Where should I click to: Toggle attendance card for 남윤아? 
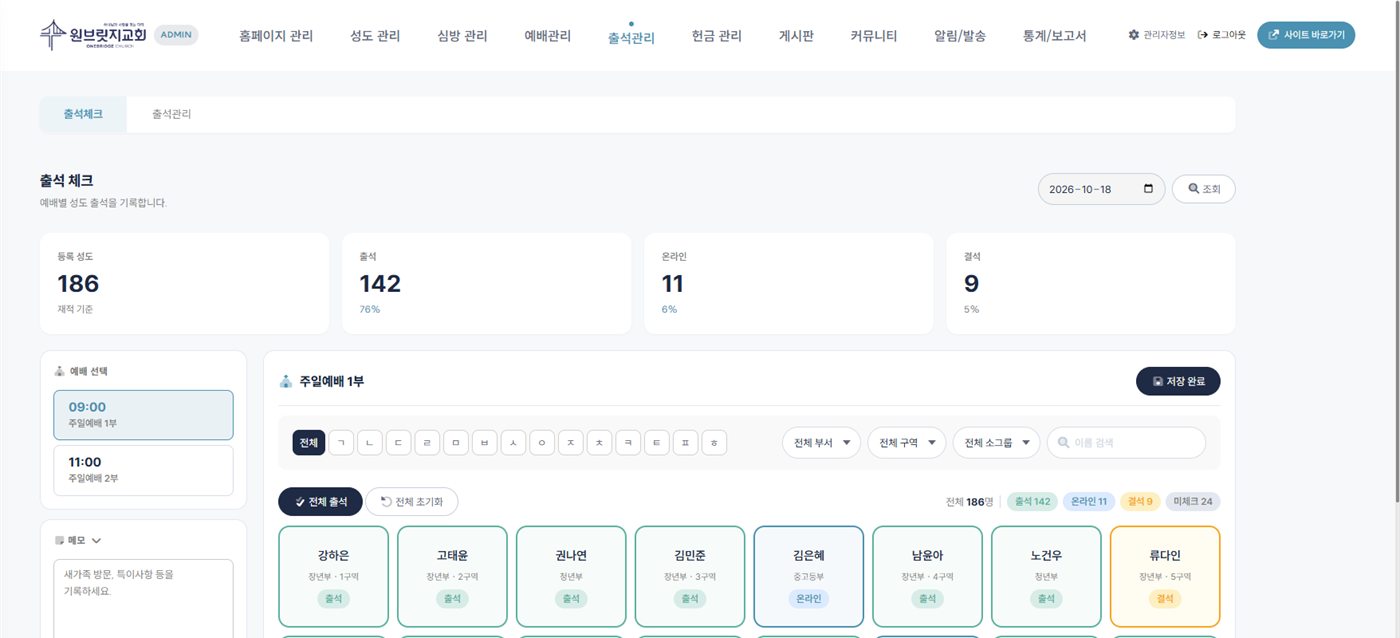[x=927, y=577]
